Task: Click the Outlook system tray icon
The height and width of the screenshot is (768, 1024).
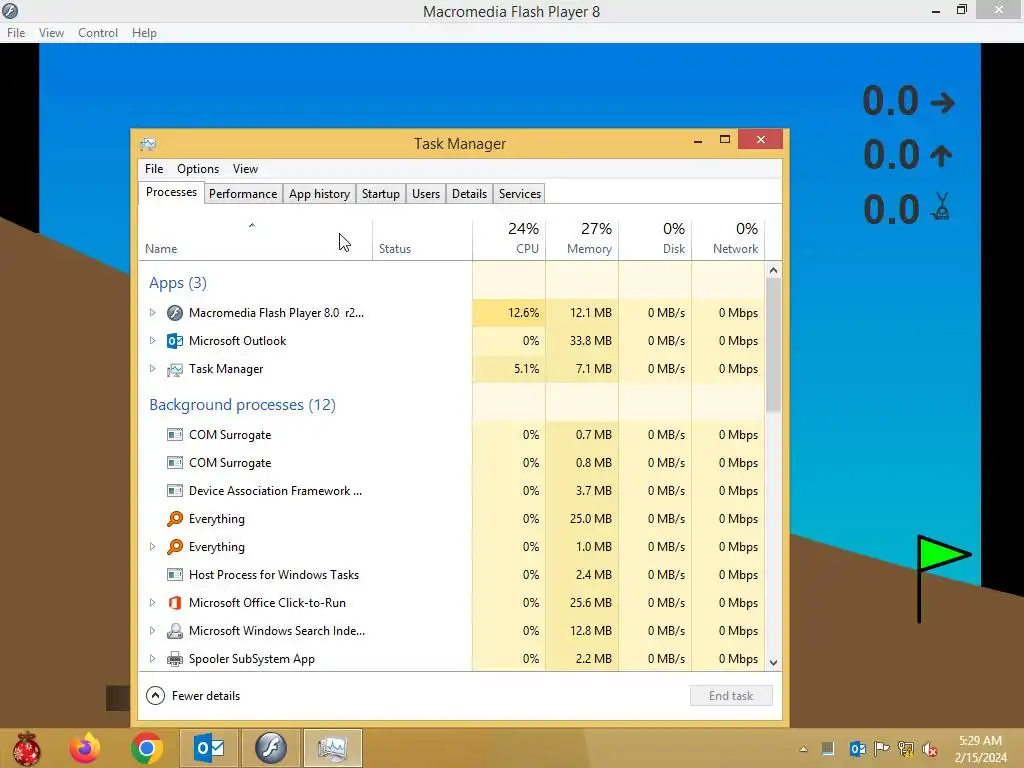Action: [x=857, y=749]
